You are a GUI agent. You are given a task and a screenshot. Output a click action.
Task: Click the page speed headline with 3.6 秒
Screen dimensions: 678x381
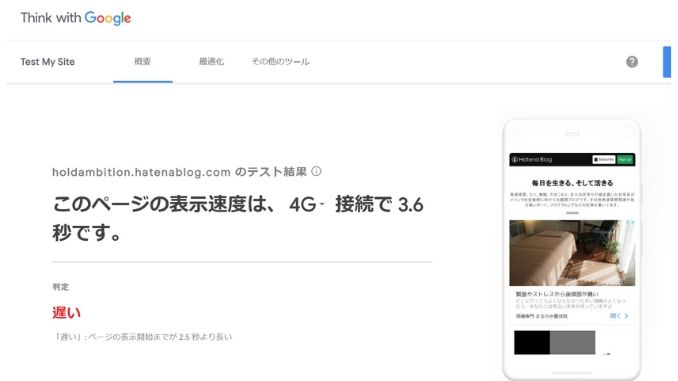pyautogui.click(x=238, y=218)
